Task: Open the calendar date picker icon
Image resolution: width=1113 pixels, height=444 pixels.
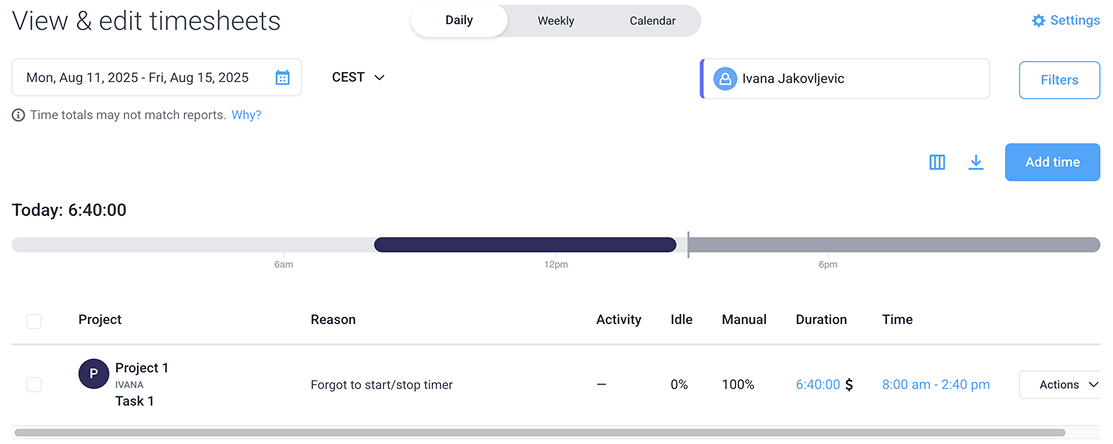Action: (282, 77)
